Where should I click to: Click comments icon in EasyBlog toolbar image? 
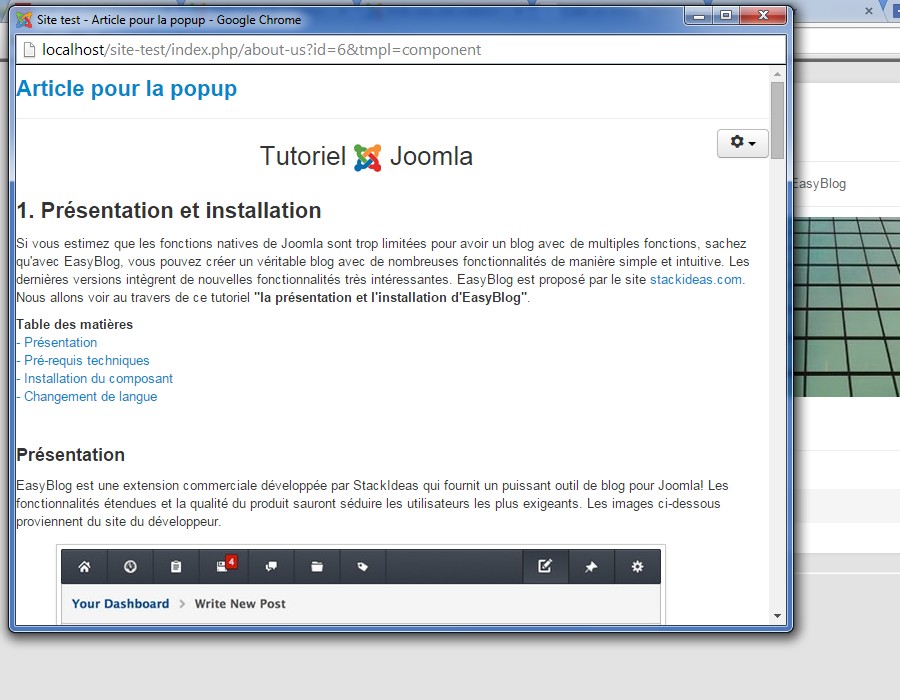coord(271,567)
